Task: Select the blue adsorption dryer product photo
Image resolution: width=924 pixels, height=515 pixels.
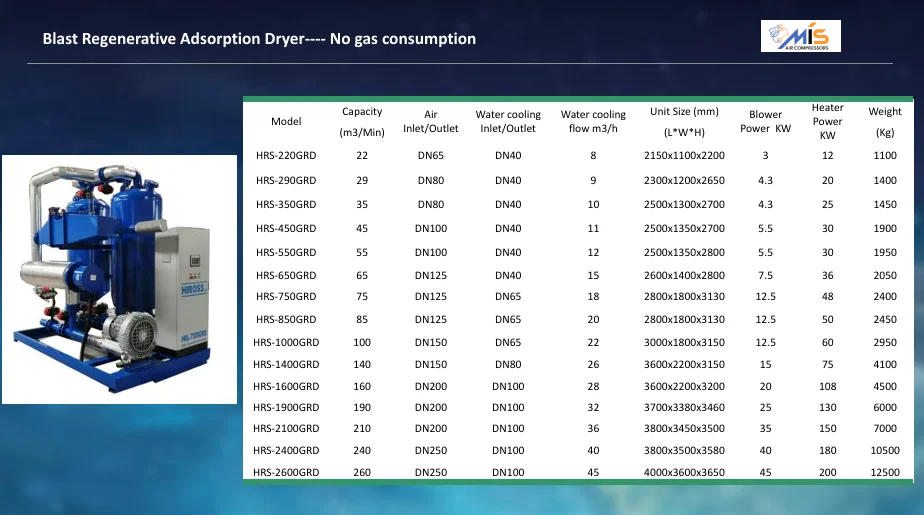Action: (119, 279)
